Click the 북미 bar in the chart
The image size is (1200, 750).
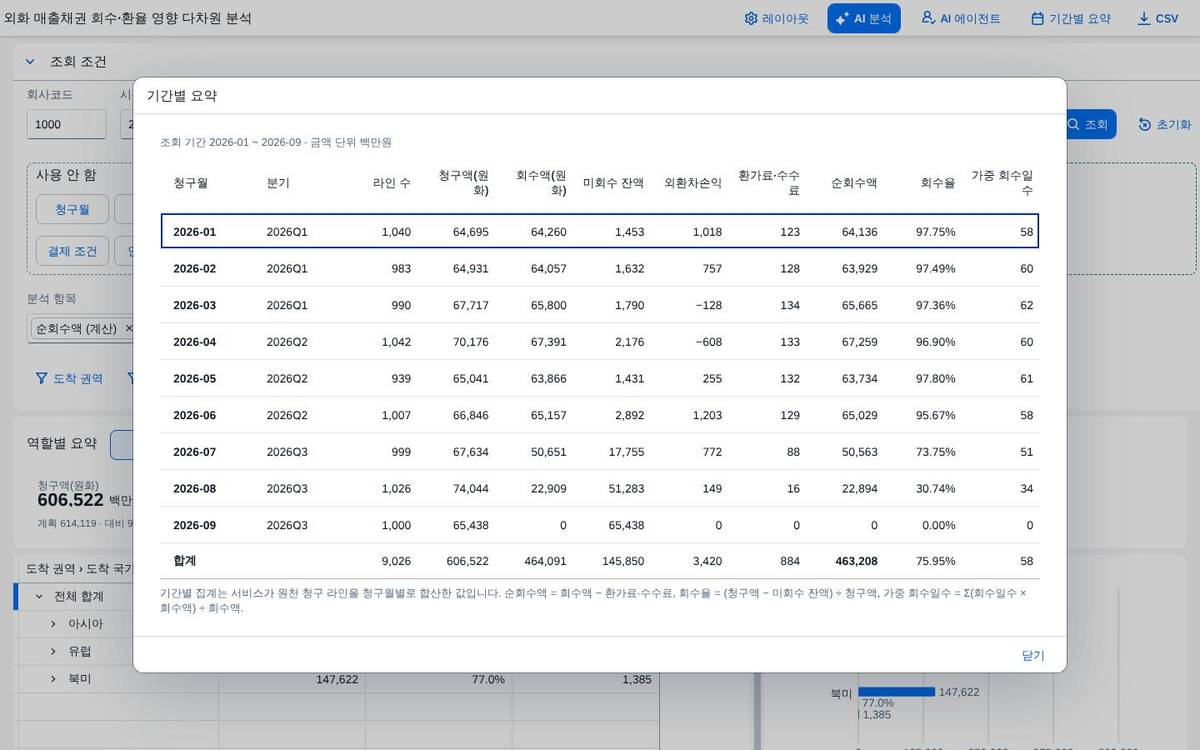coord(896,692)
